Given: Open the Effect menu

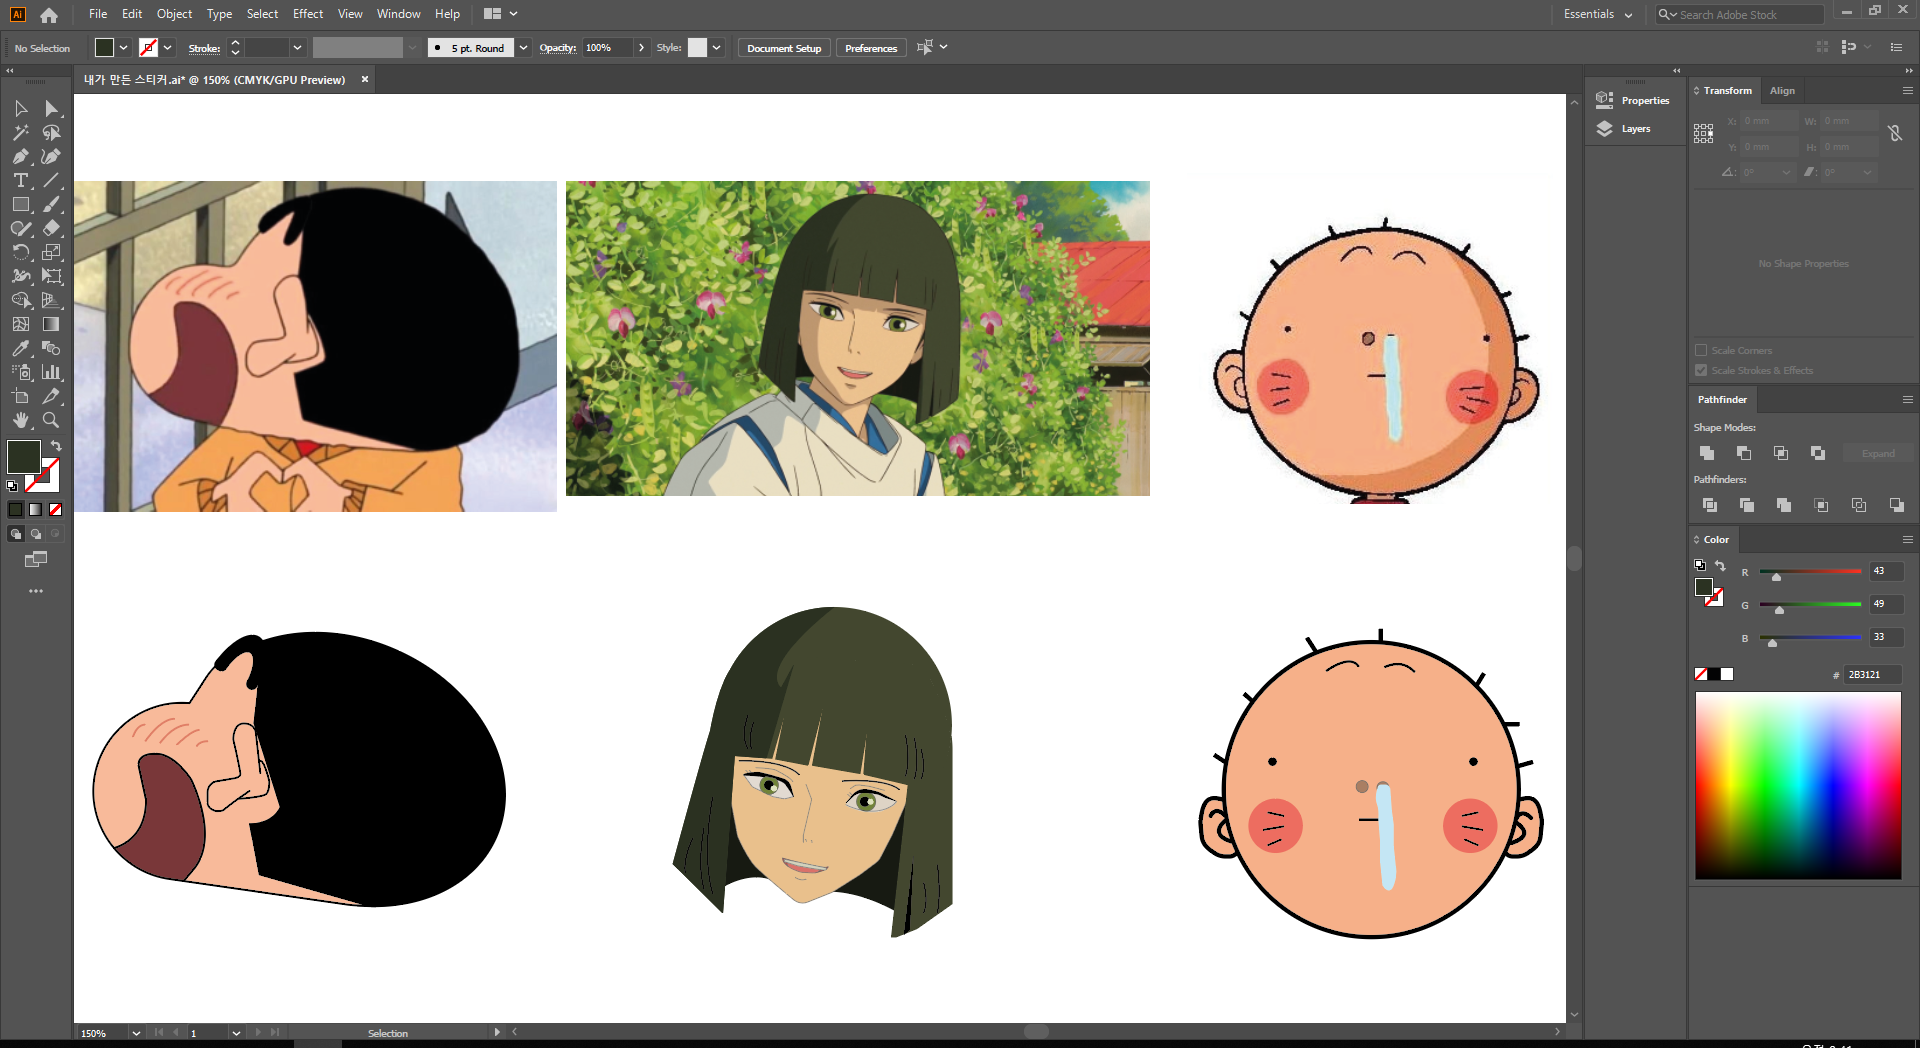Looking at the screenshot, I should (x=308, y=14).
